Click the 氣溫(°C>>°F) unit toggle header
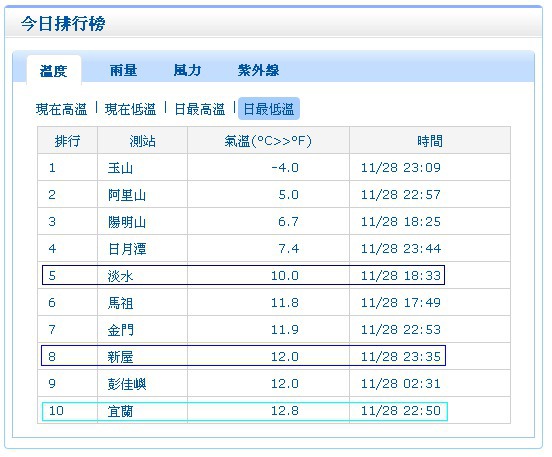 point(268,141)
